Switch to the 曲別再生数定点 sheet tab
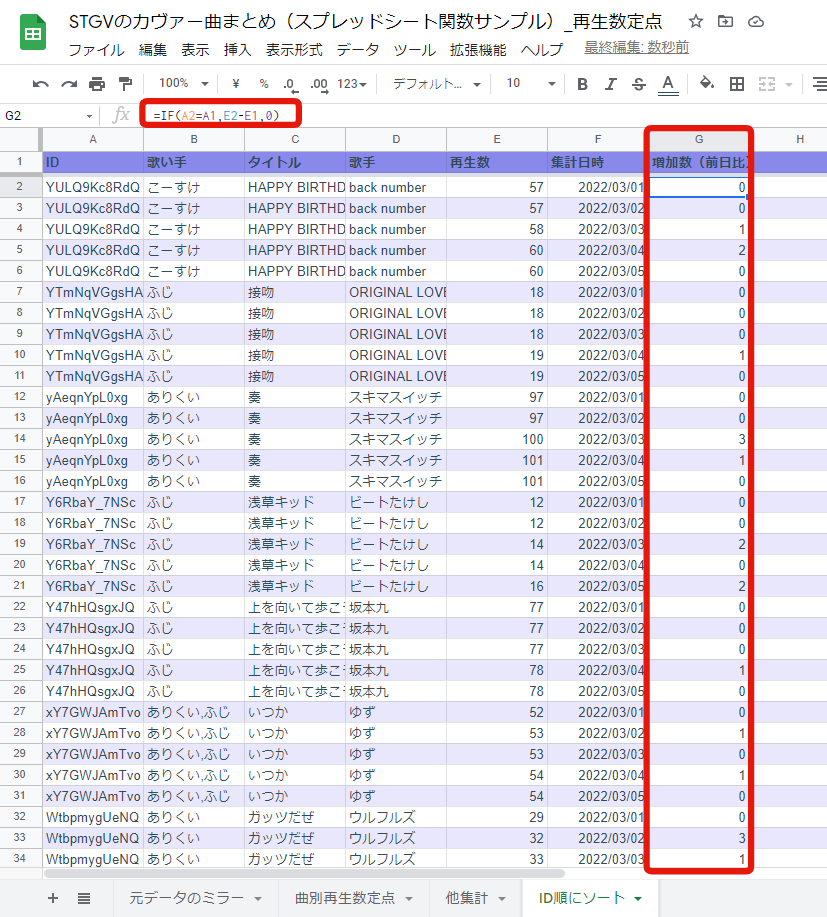Image resolution: width=827 pixels, height=917 pixels. 346,898
